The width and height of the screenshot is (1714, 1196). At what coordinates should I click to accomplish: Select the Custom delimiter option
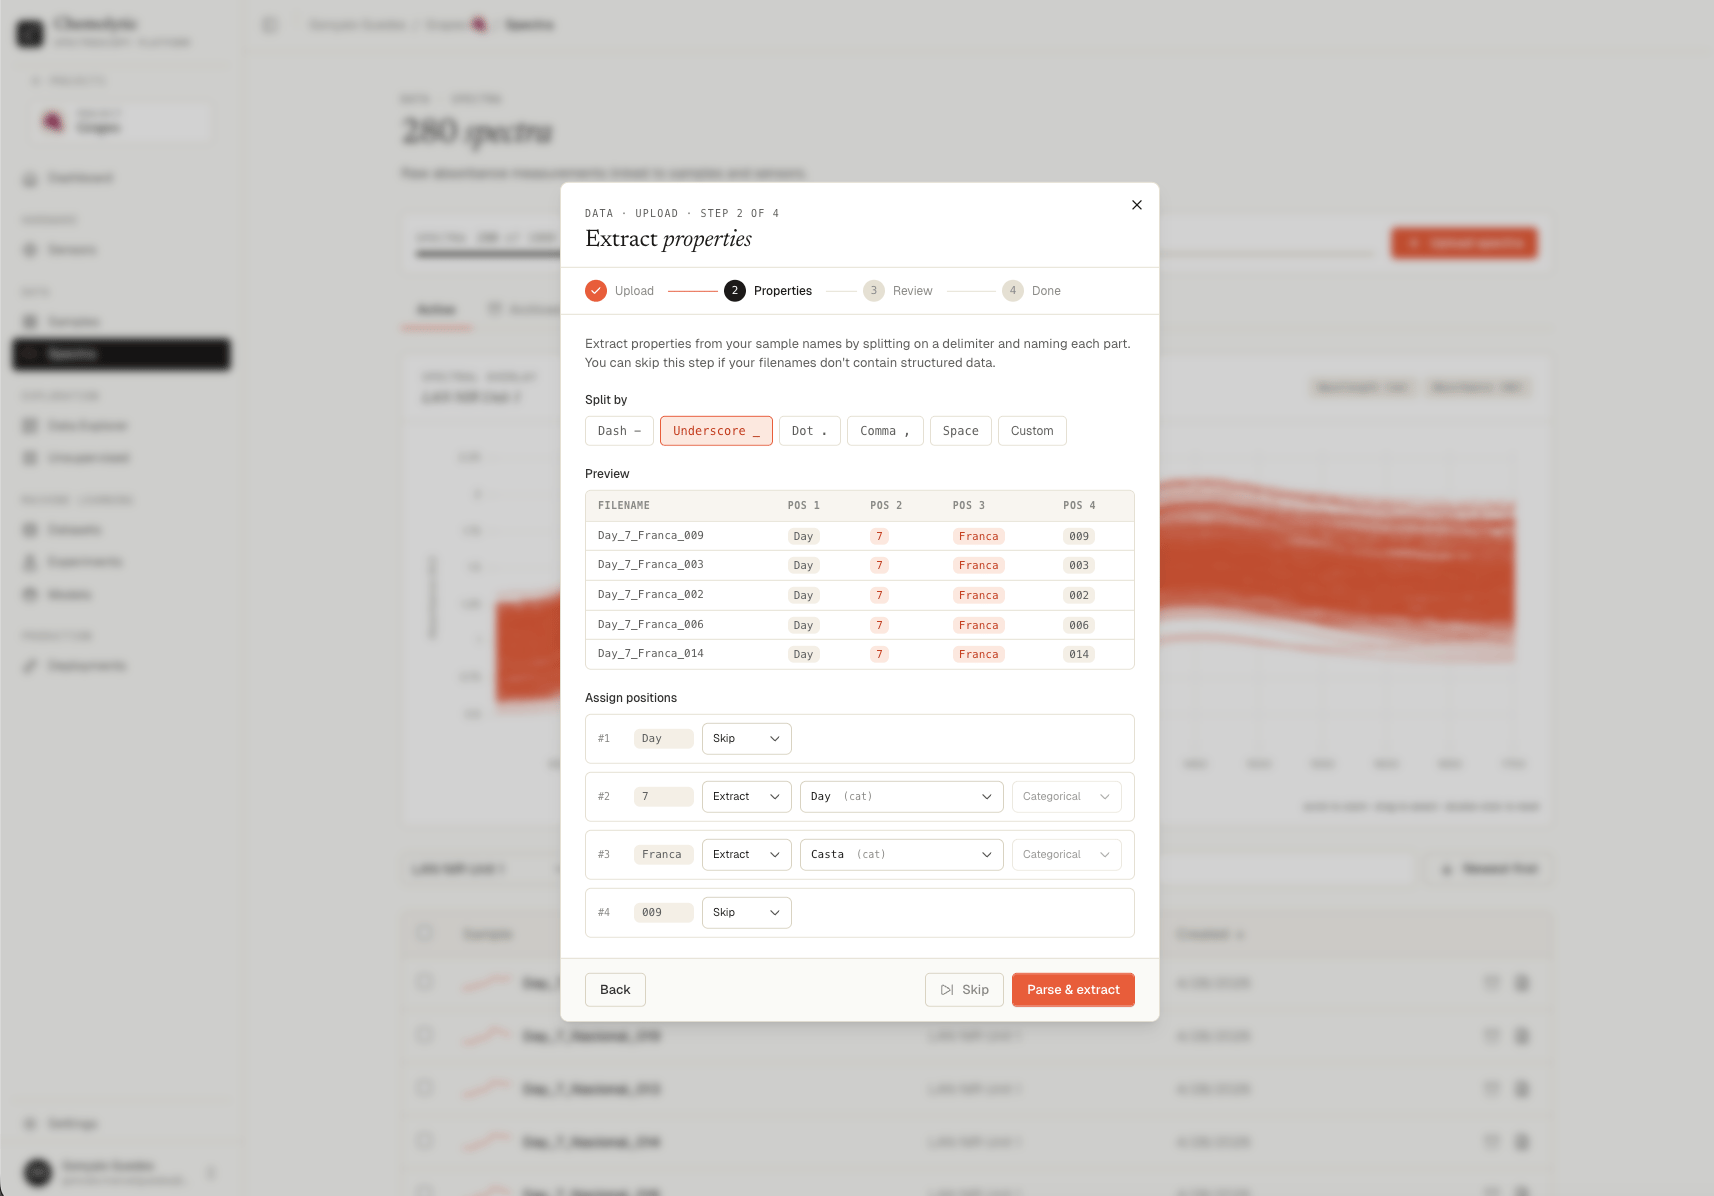tap(1032, 431)
